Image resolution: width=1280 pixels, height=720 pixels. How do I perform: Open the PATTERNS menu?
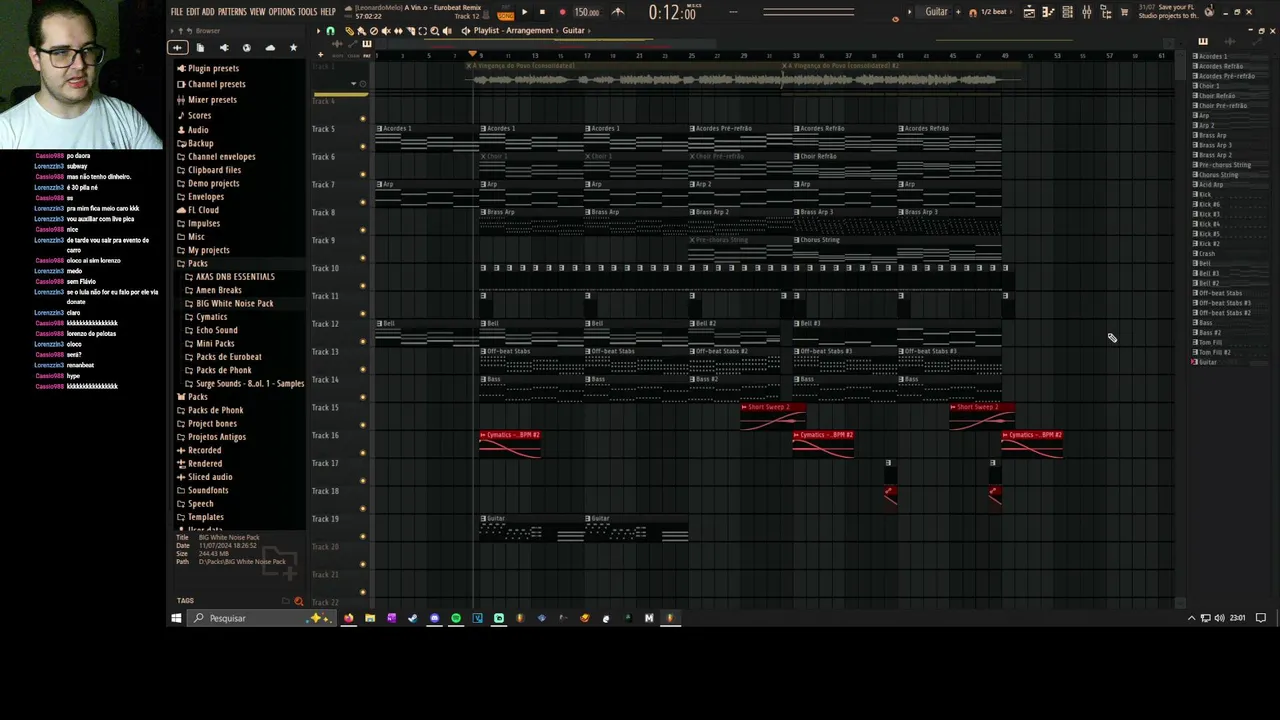tap(232, 12)
